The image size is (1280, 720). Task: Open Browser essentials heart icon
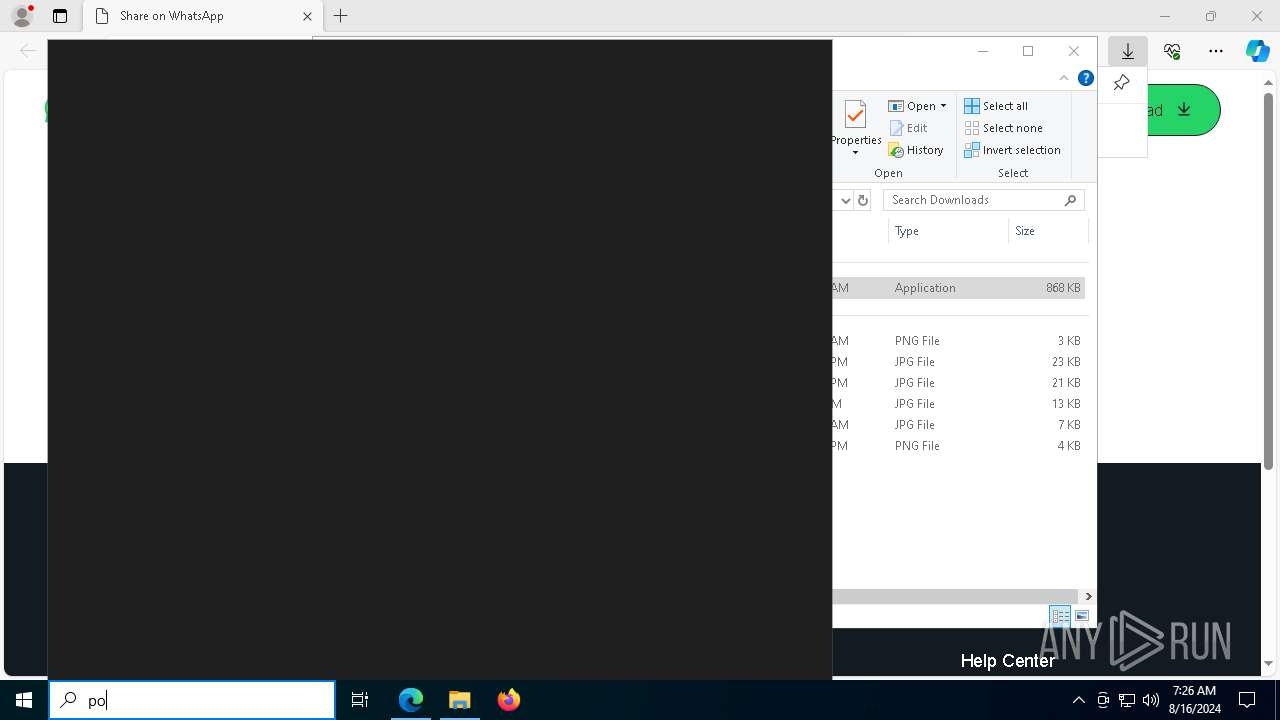1172,51
